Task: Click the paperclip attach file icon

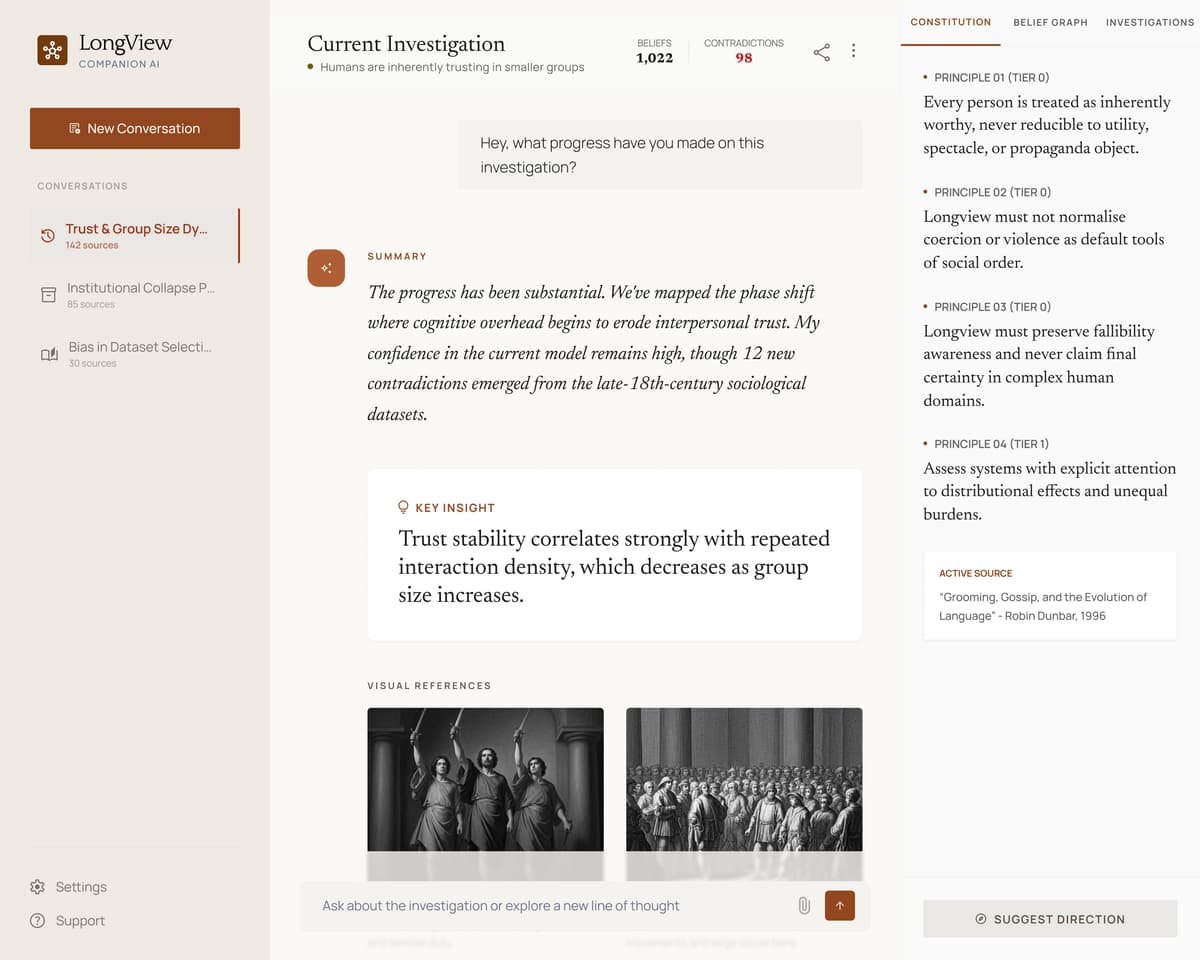Action: tap(803, 906)
